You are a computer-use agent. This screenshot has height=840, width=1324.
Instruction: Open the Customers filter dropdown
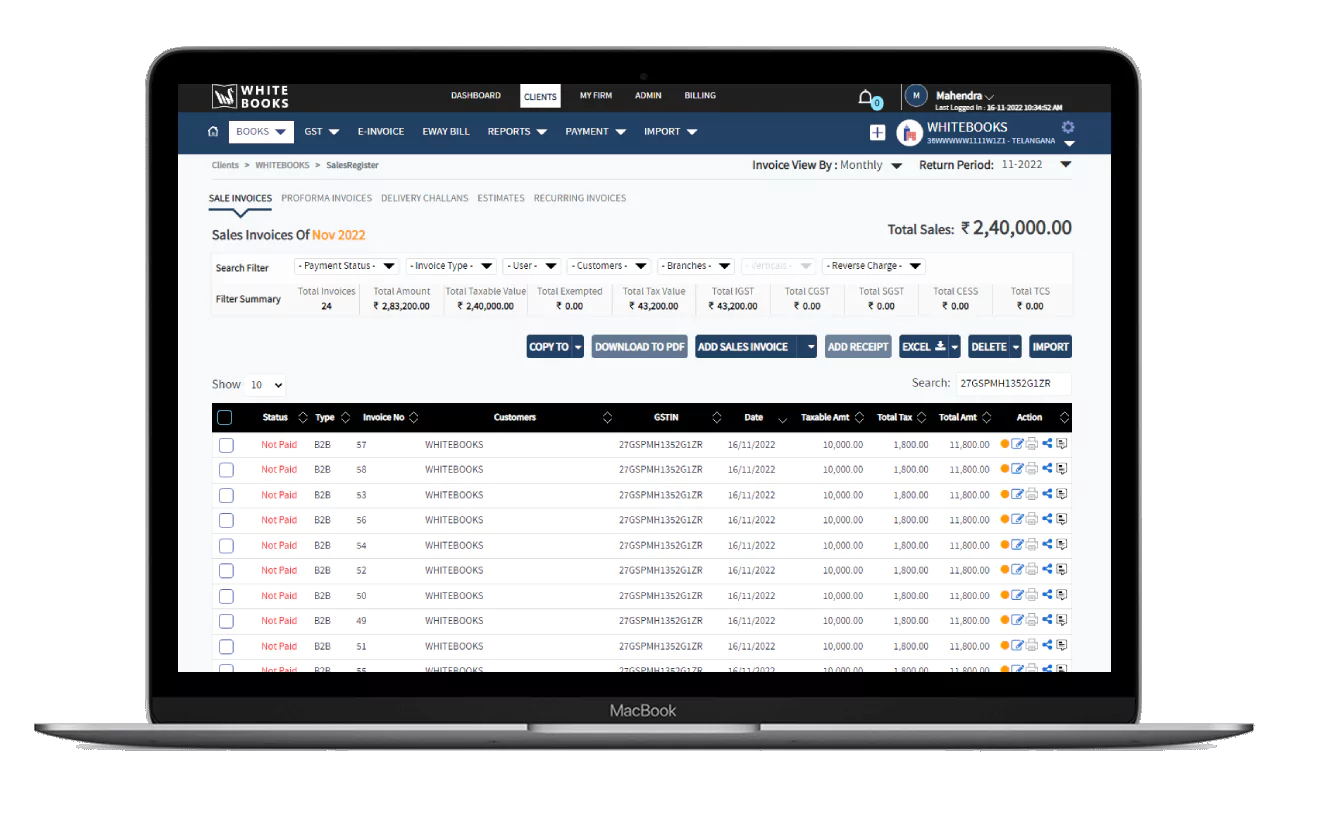coord(608,266)
